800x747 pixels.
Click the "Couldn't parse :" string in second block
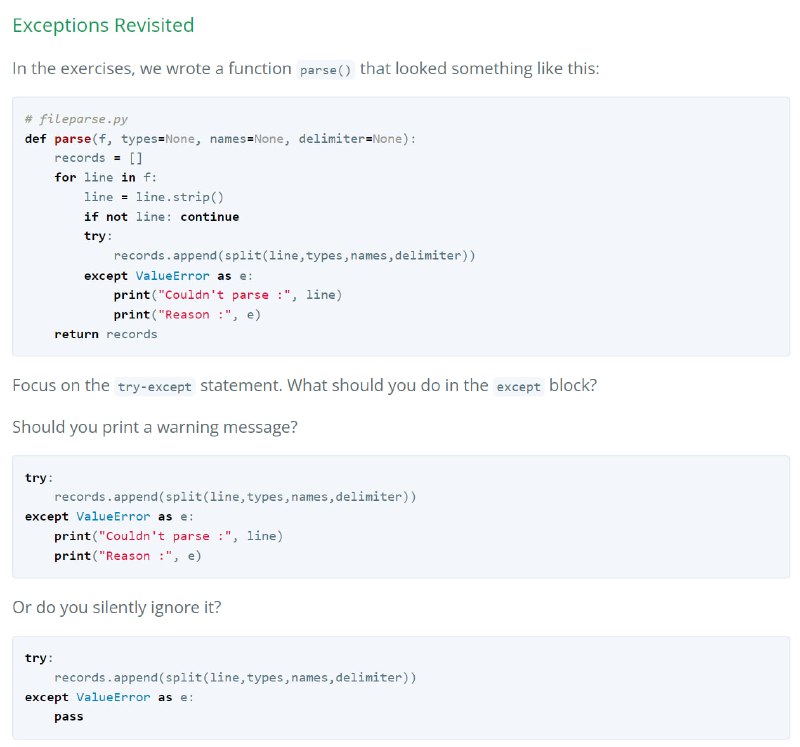(166, 536)
